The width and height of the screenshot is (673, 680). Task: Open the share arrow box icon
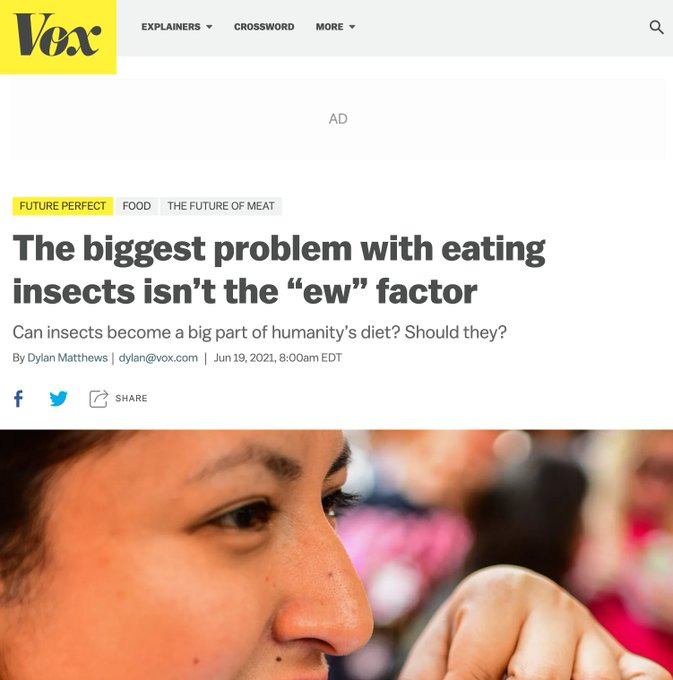[x=98, y=399]
